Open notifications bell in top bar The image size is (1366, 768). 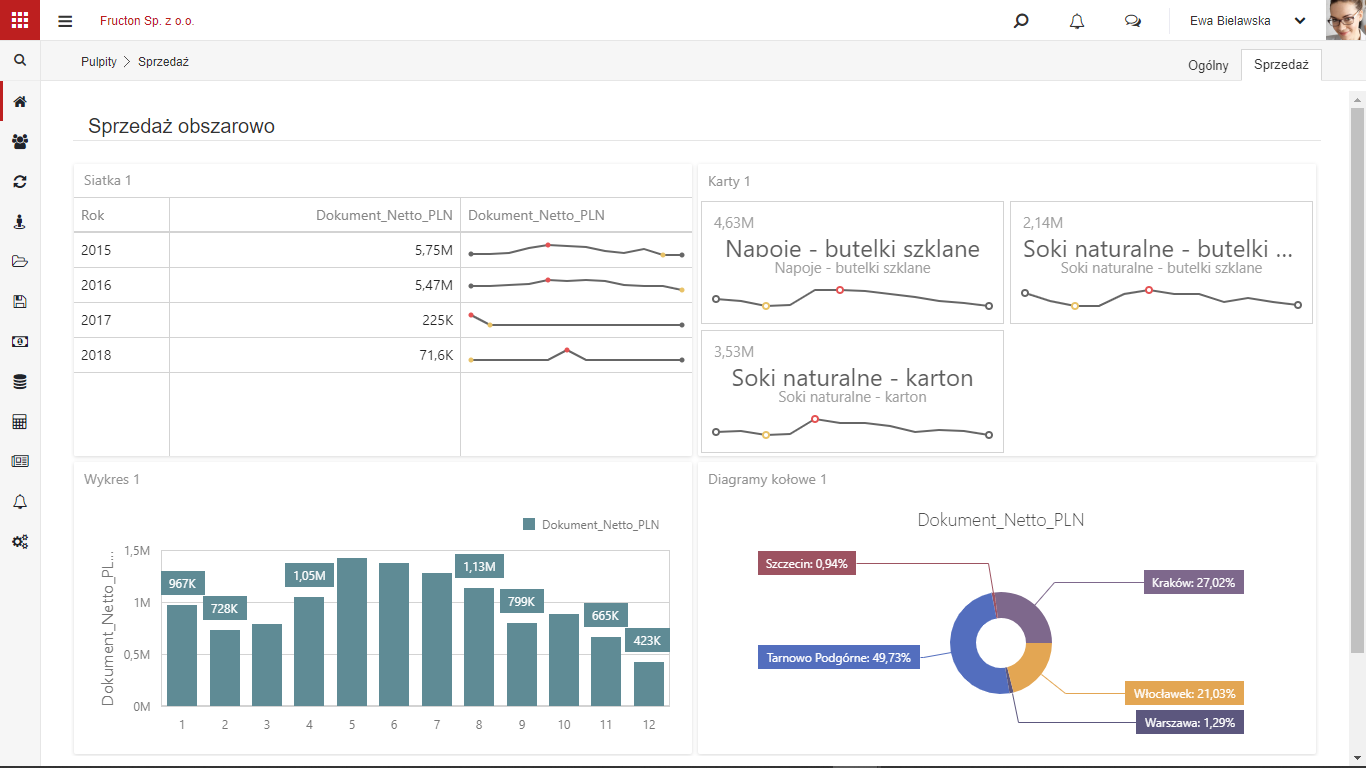1077,21
